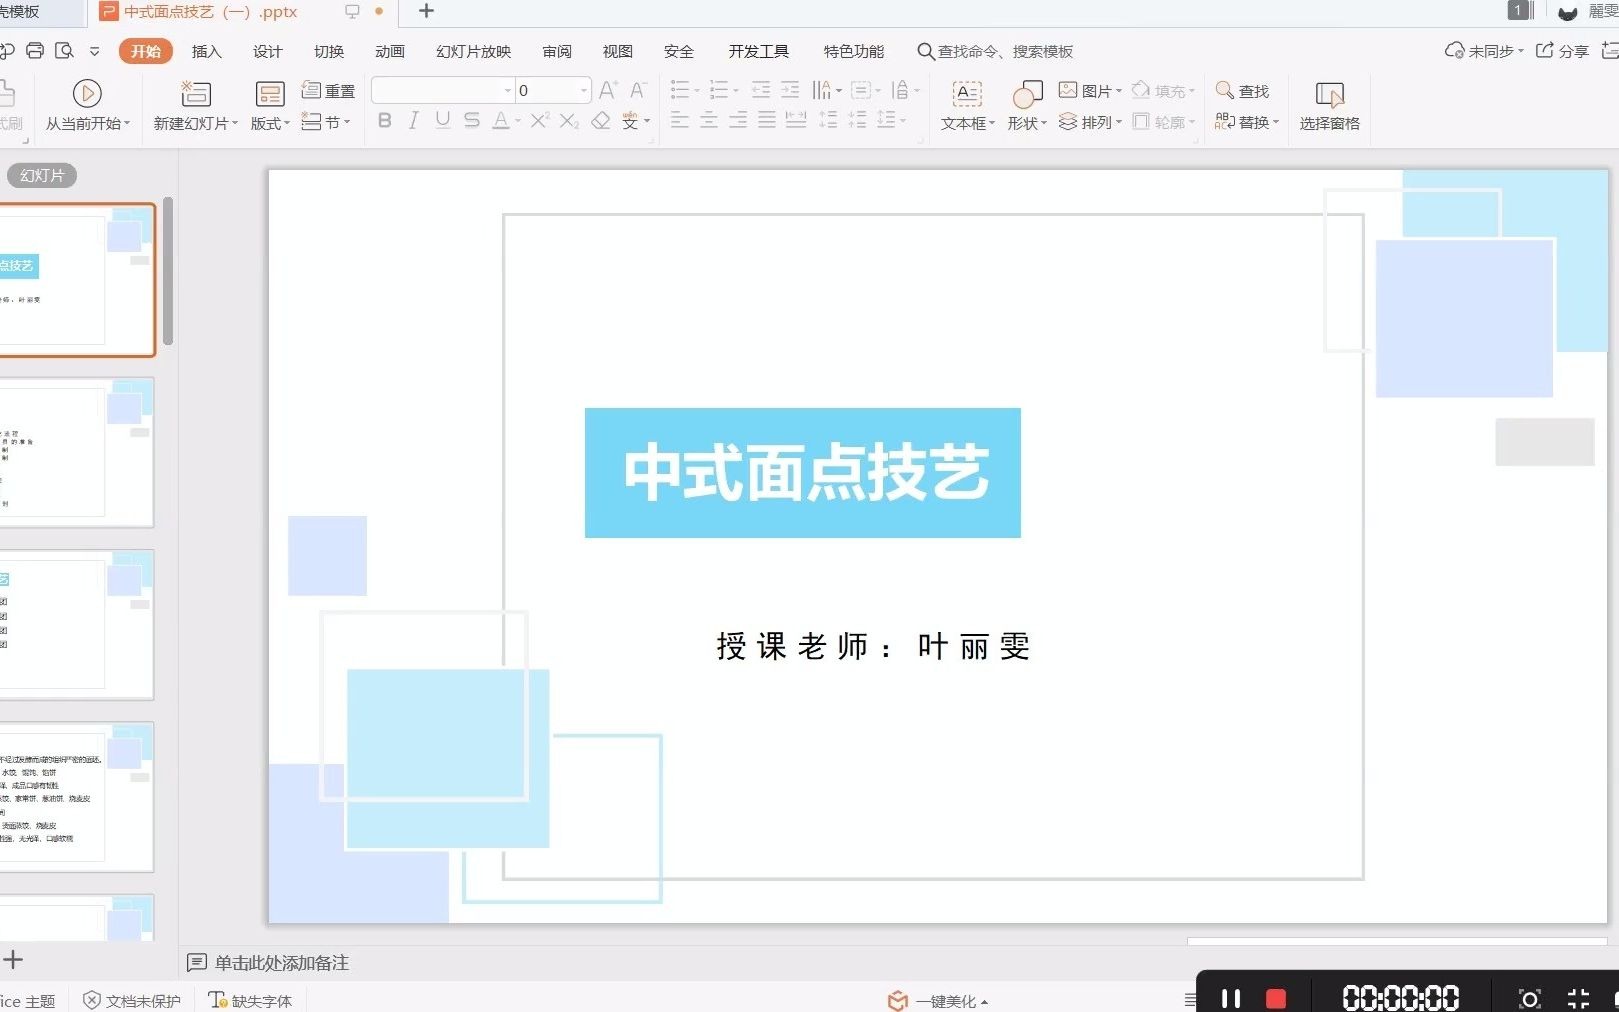Screen dimensions: 1619x1012
Task: Toggle italic formatting
Action: [412, 120]
